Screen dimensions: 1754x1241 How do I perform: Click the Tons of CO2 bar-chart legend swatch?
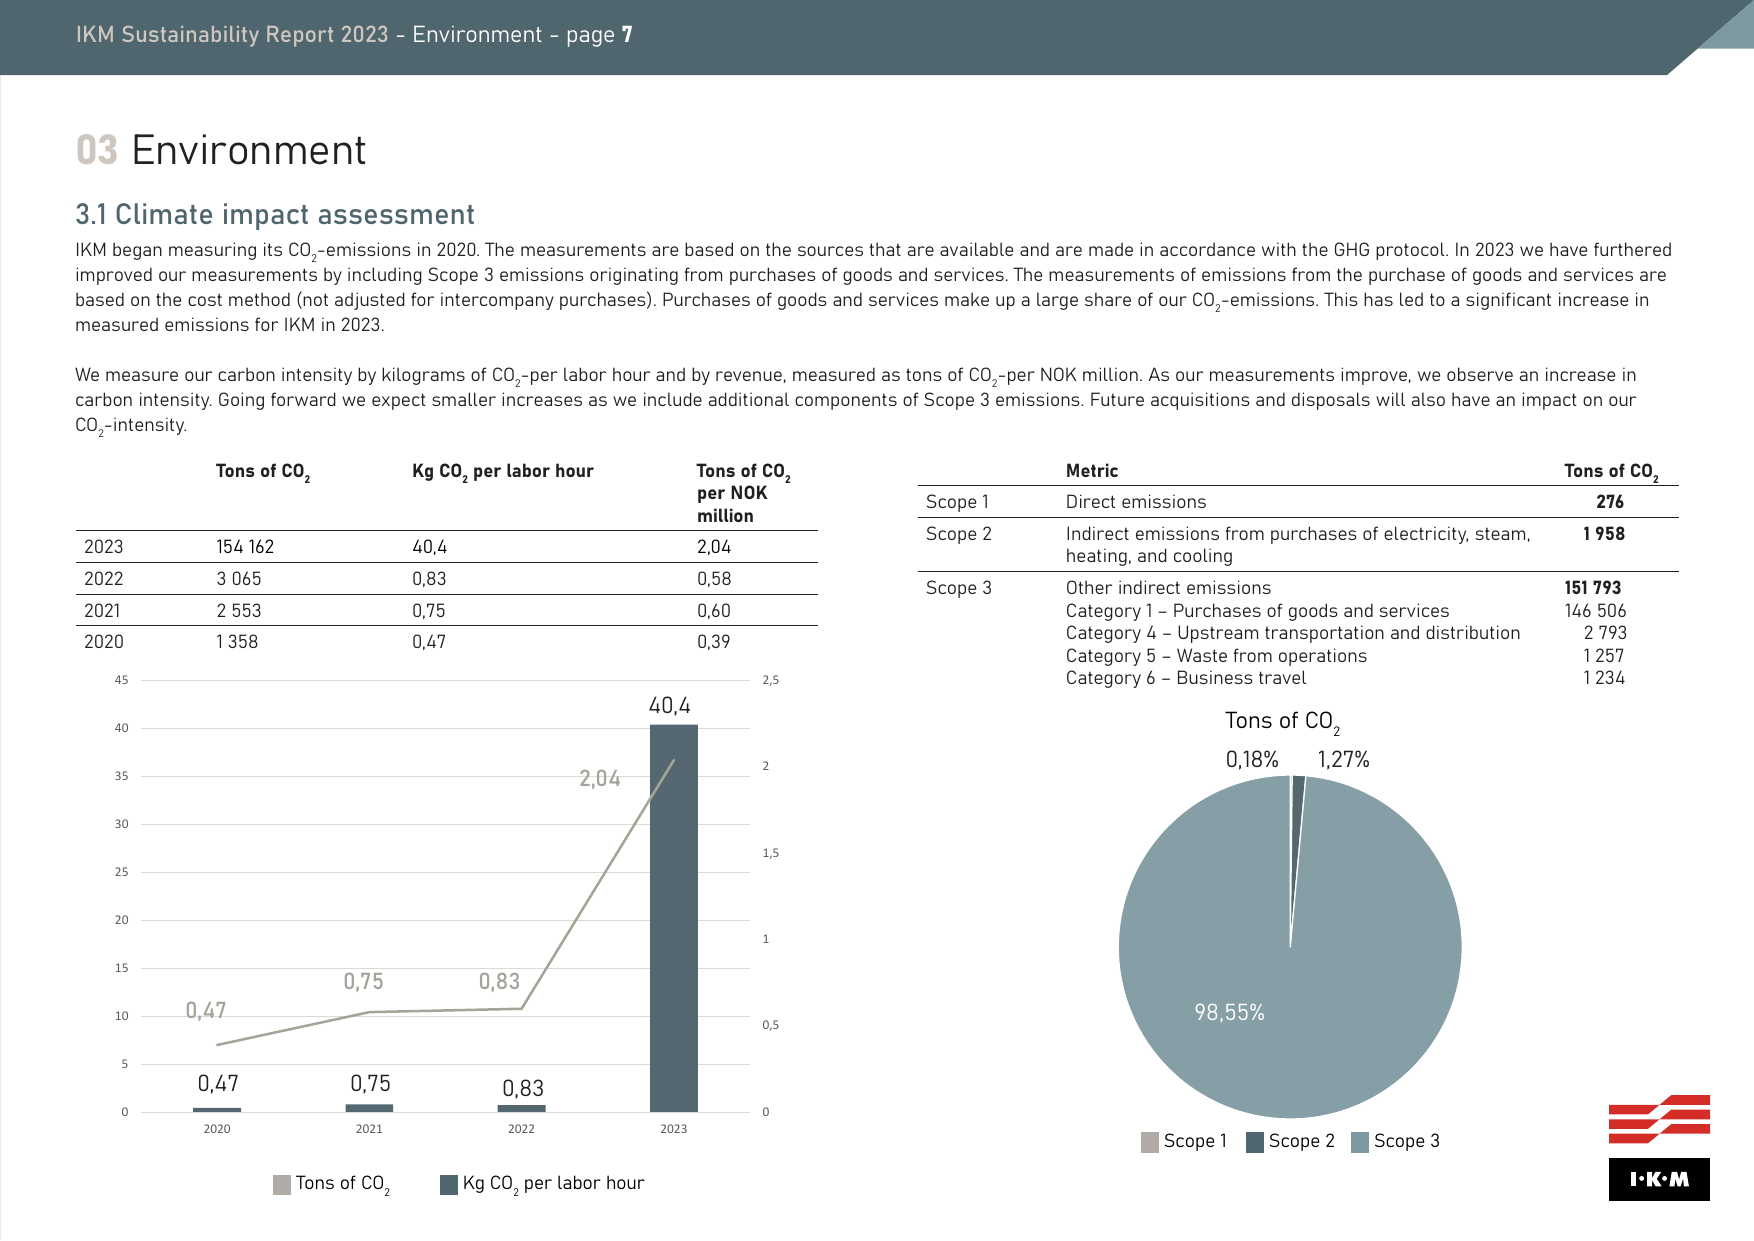coord(282,1185)
